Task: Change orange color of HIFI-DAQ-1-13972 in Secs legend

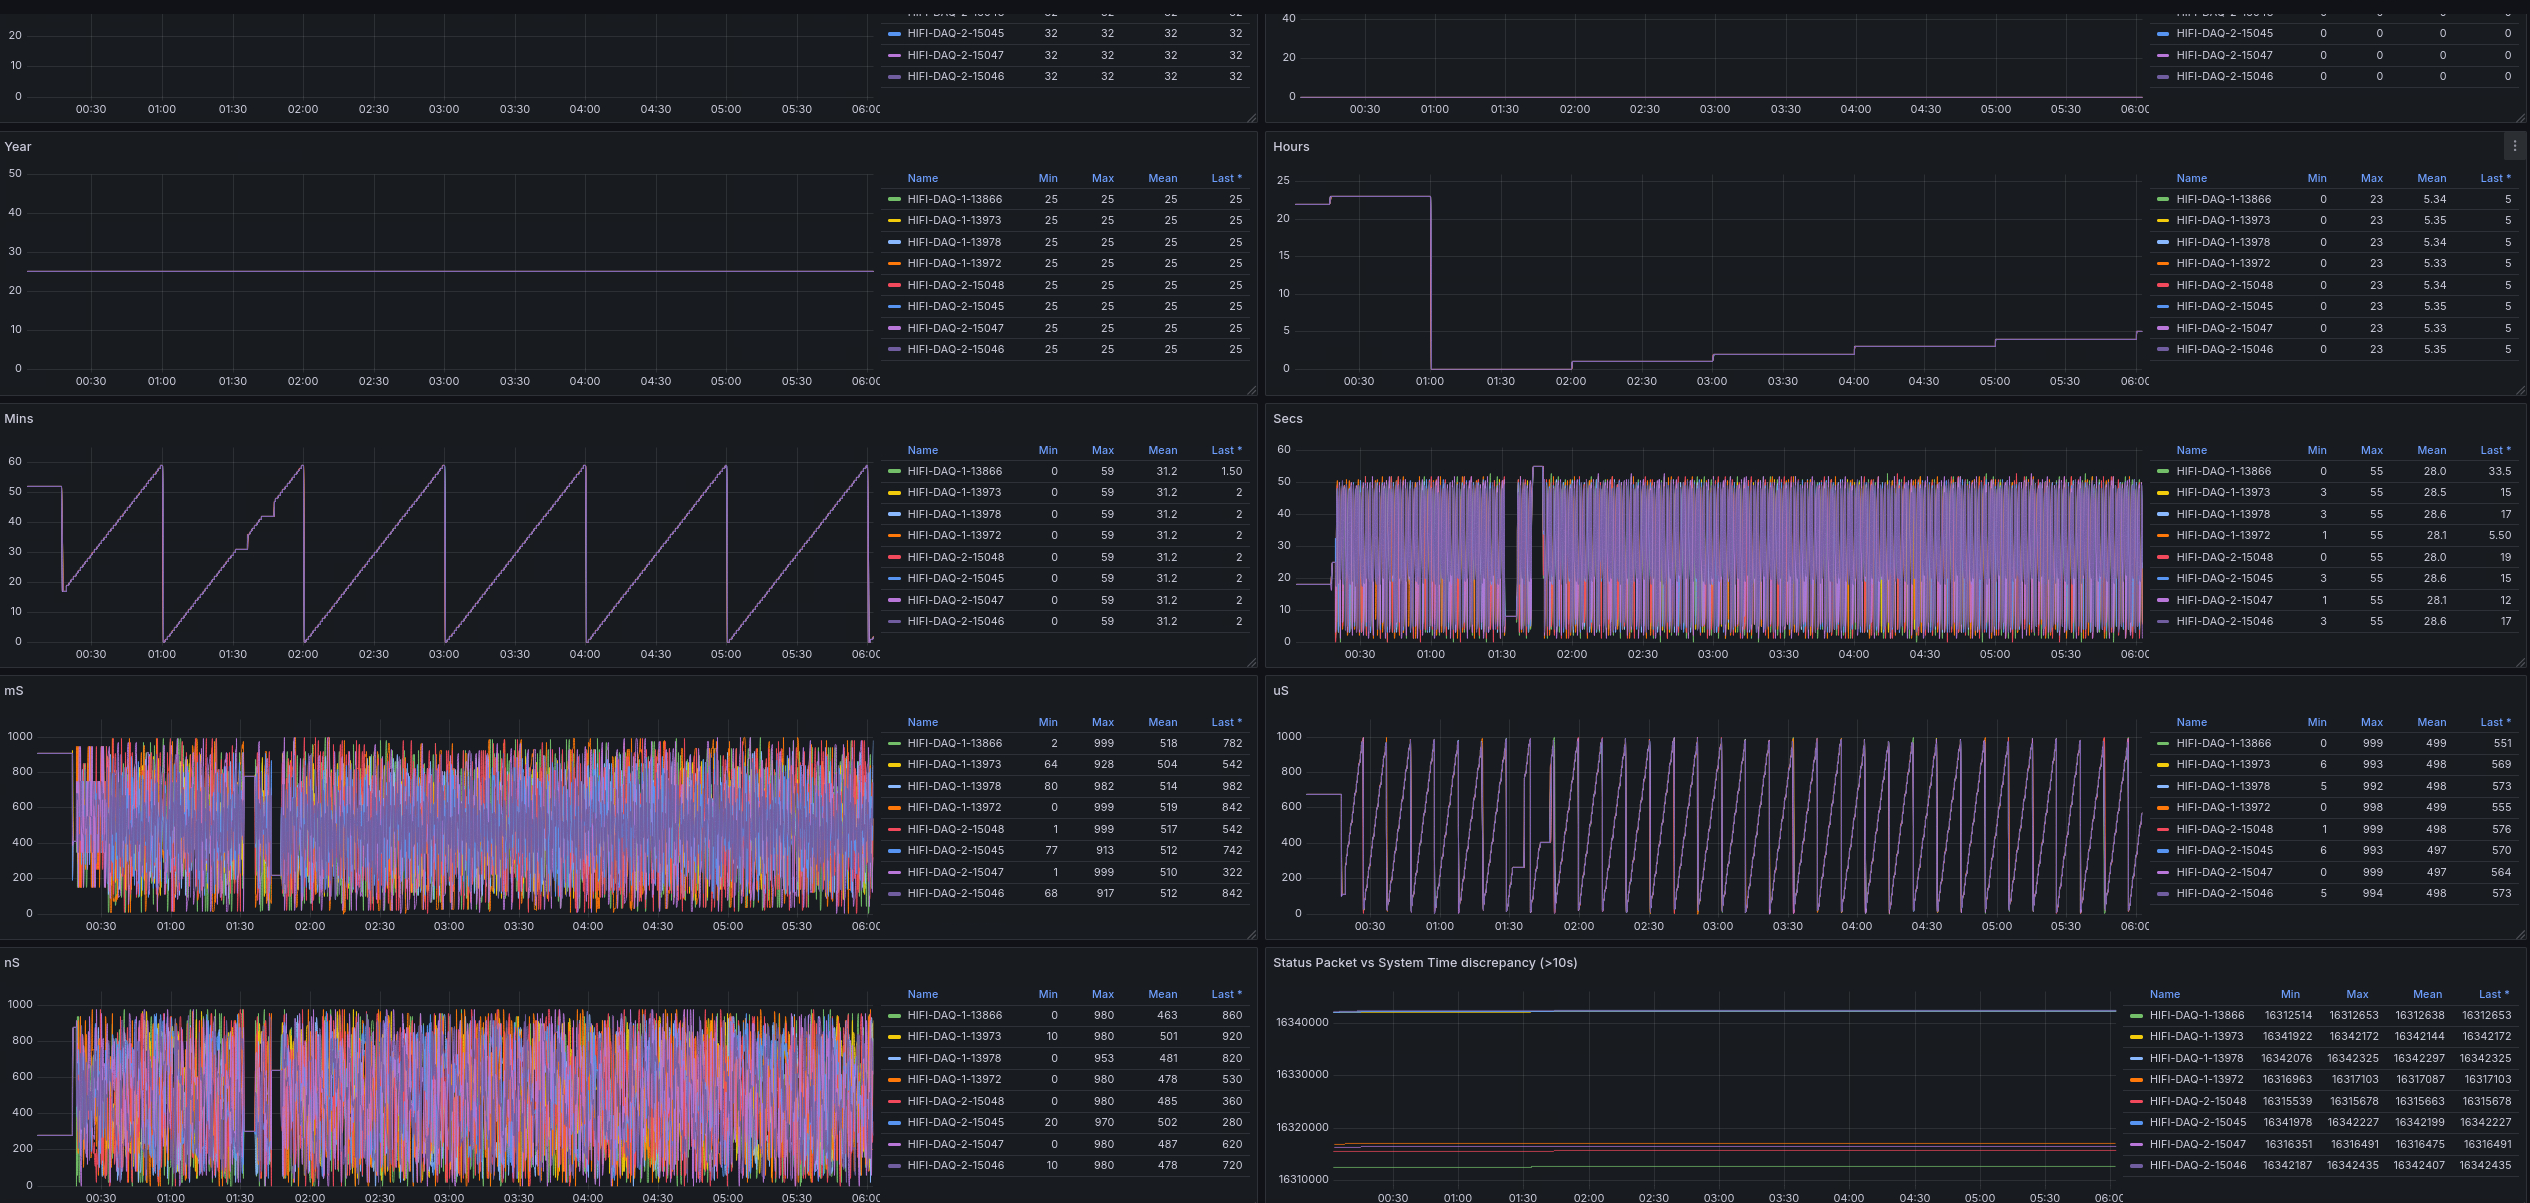Action: (2163, 535)
